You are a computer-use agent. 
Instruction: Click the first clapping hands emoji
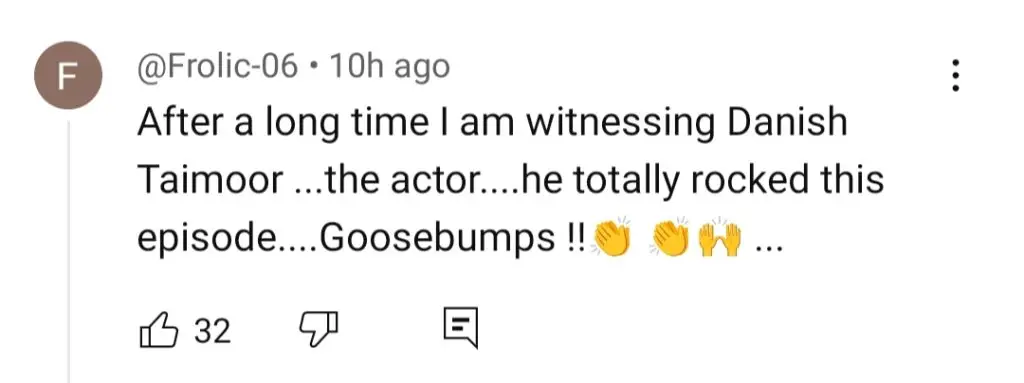click(x=611, y=239)
